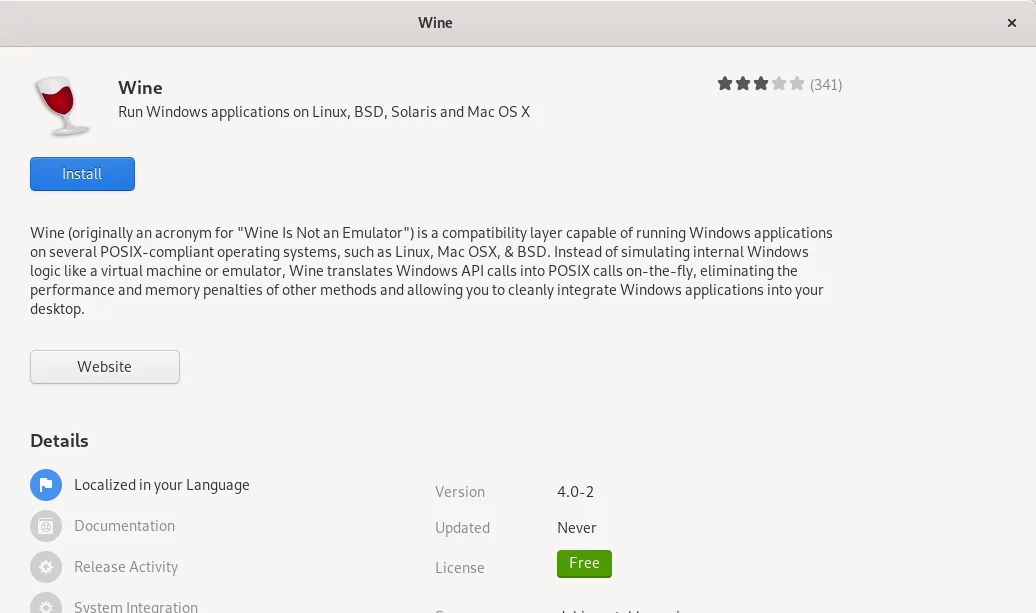The height and width of the screenshot is (613, 1036).
Task: Click the Updated field label
Action: pos(462,528)
